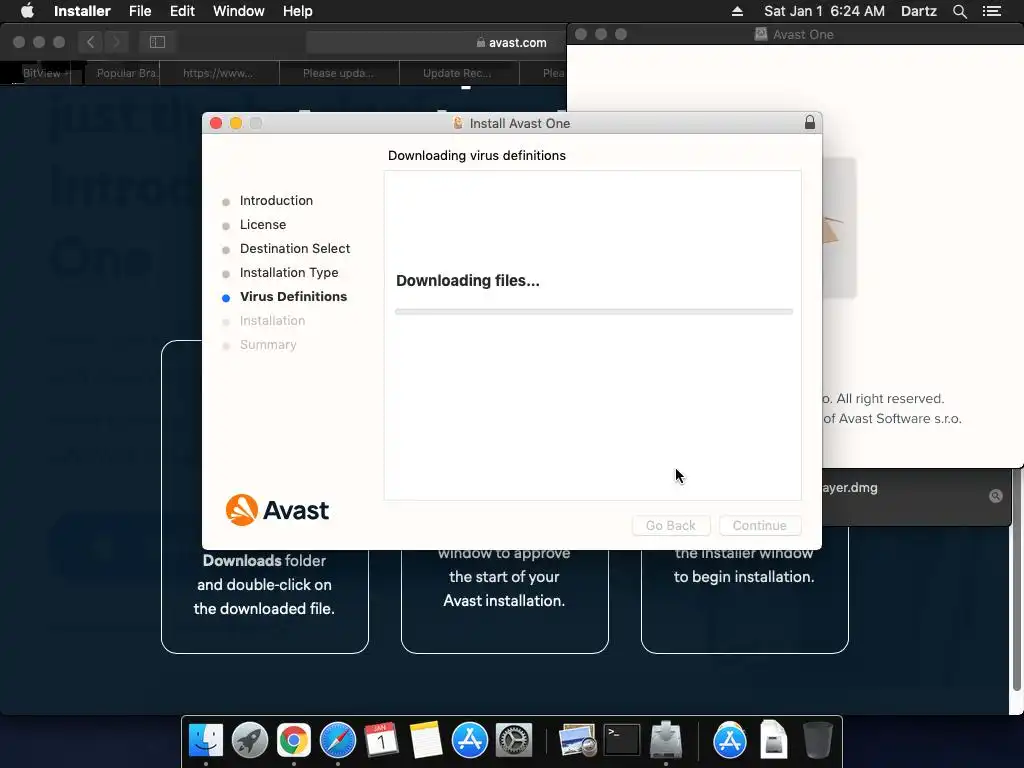This screenshot has height=768, width=1024.
Task: Click the Downloading files... label
Action: click(468, 281)
